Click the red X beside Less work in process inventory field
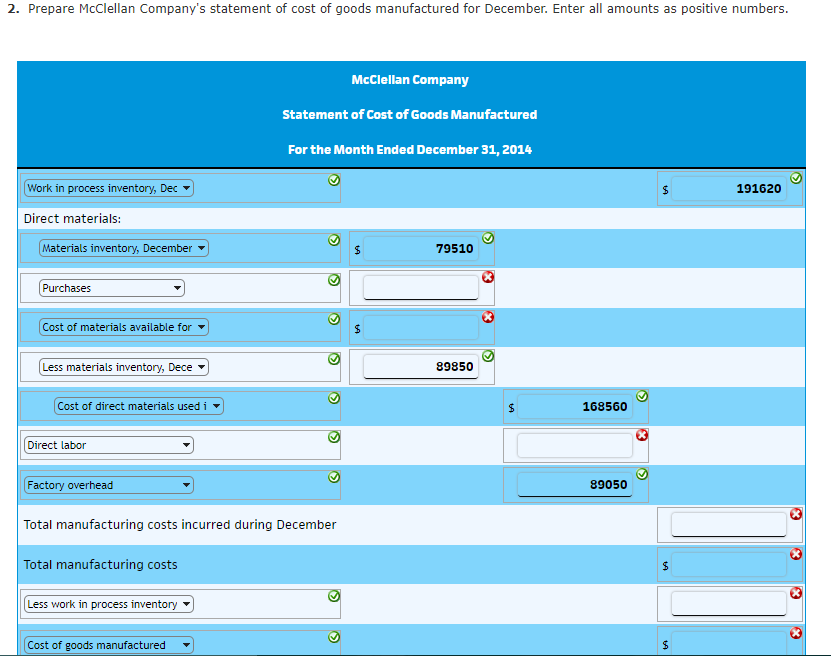 coord(796,593)
